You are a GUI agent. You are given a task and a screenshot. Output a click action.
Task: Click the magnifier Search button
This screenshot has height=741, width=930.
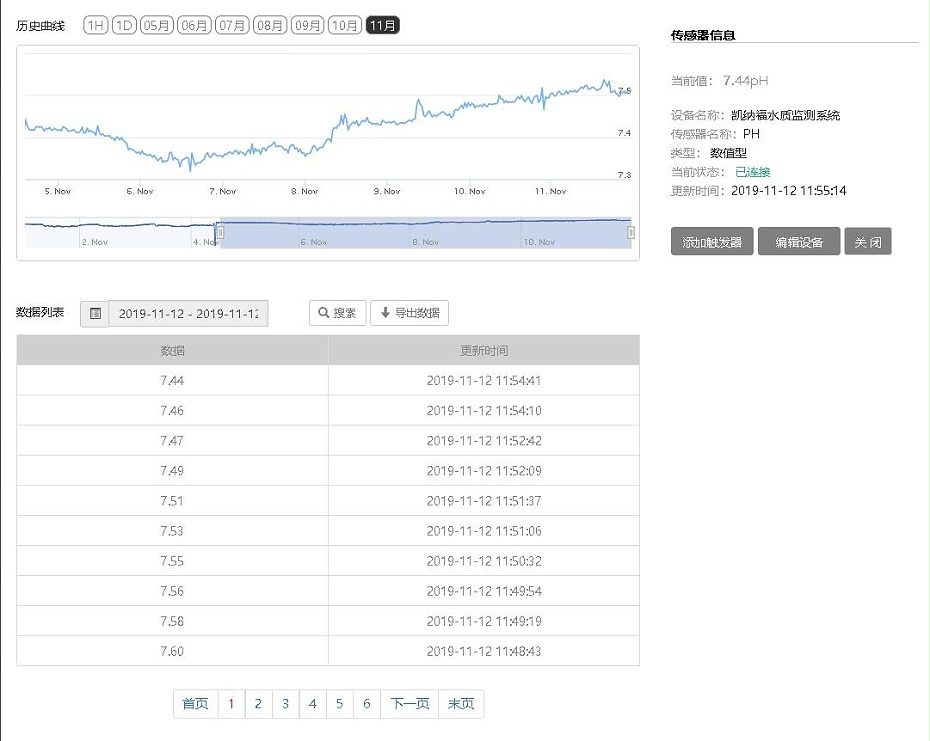click(x=337, y=313)
